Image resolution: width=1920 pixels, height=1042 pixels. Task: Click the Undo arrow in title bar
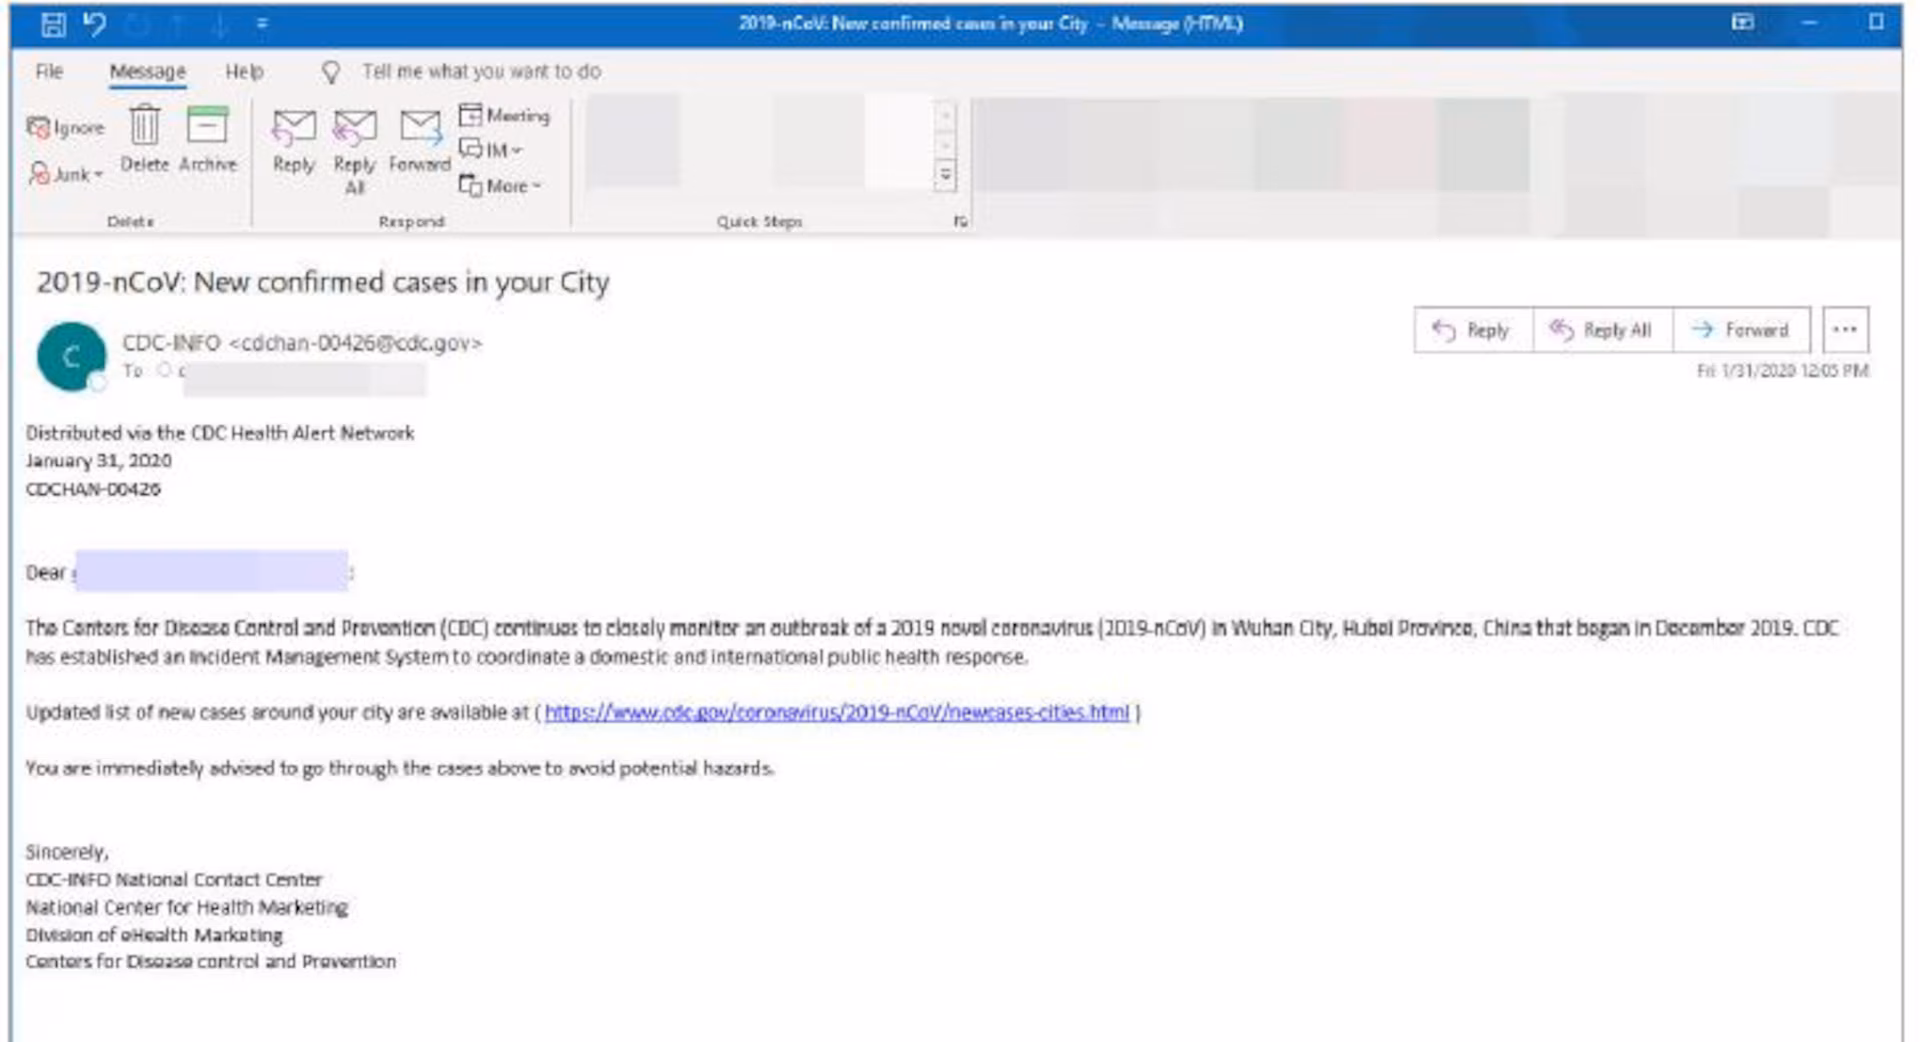[95, 24]
